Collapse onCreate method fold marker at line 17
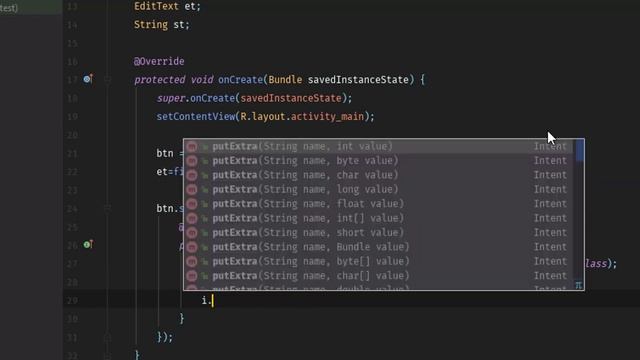The image size is (640, 360). pyautogui.click(x=107, y=80)
